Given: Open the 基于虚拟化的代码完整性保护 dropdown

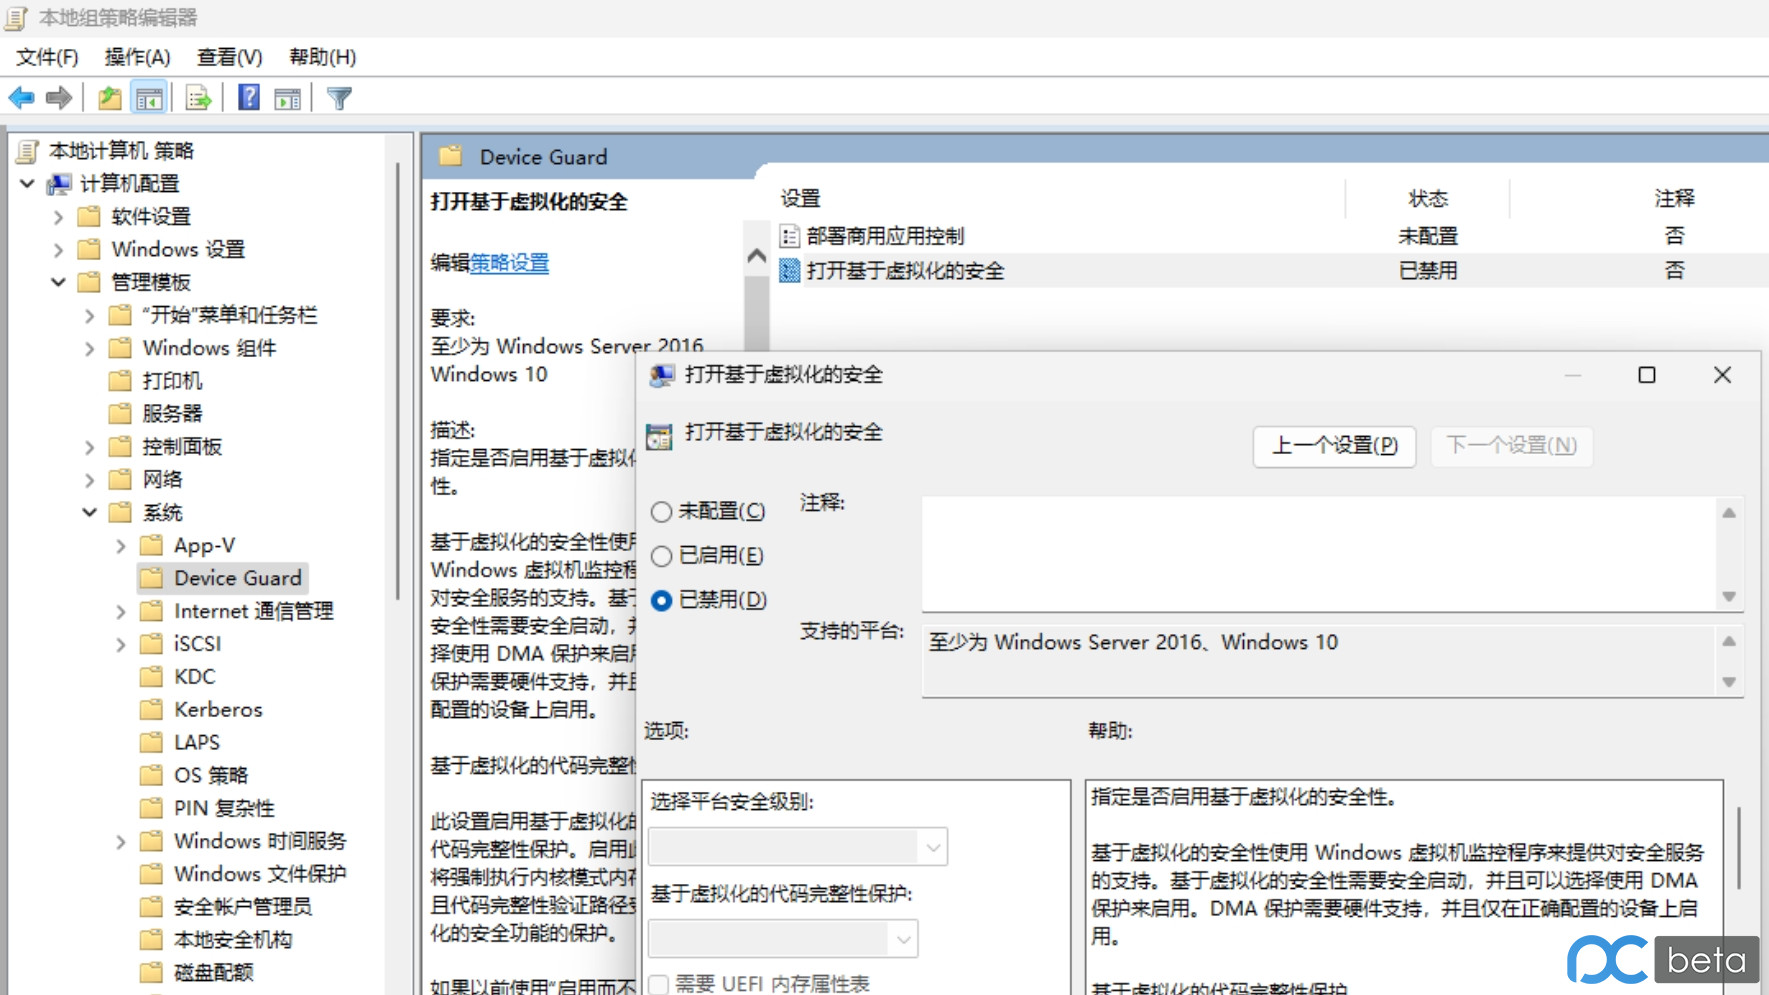Looking at the screenshot, I should coord(782,939).
